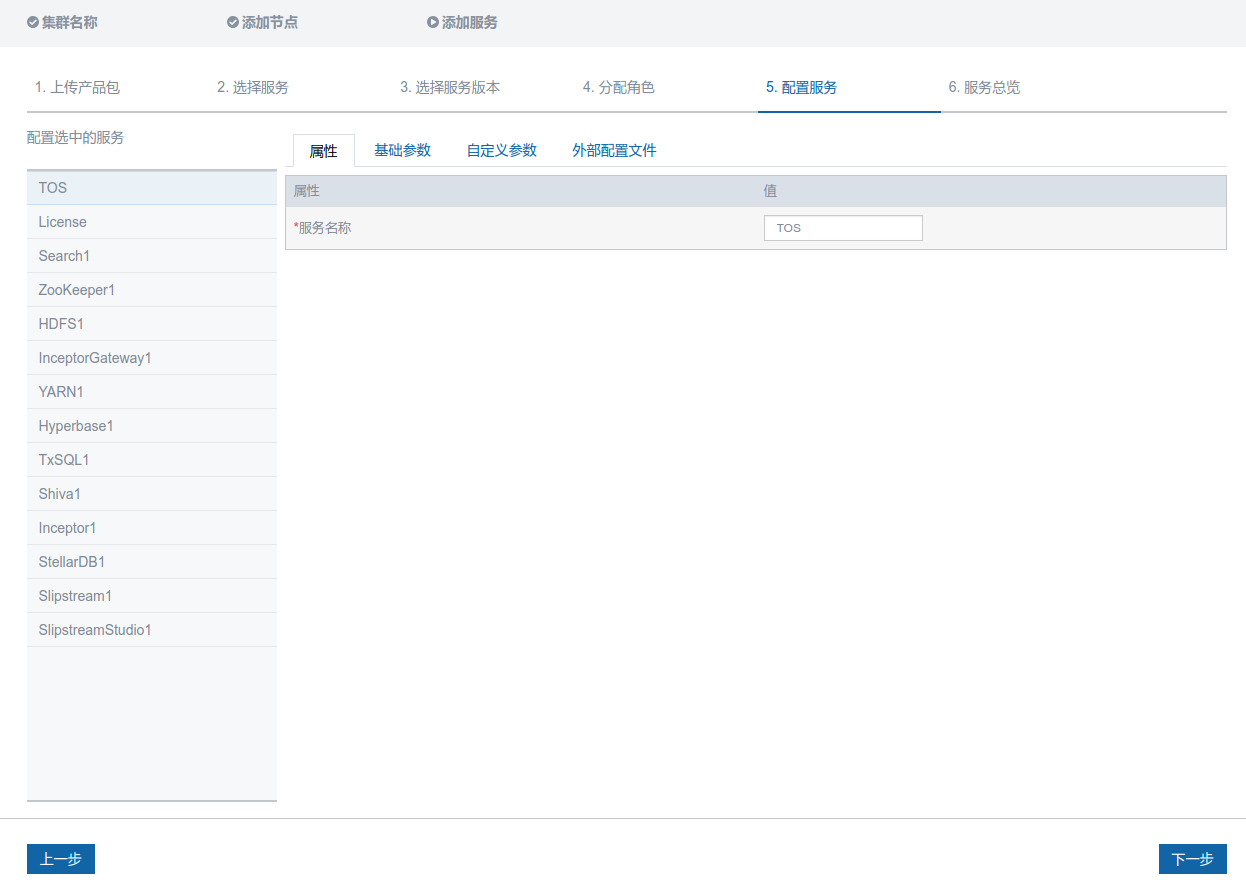Click the 下一步 button
Screen dimensions: 1246x883
point(1193,859)
